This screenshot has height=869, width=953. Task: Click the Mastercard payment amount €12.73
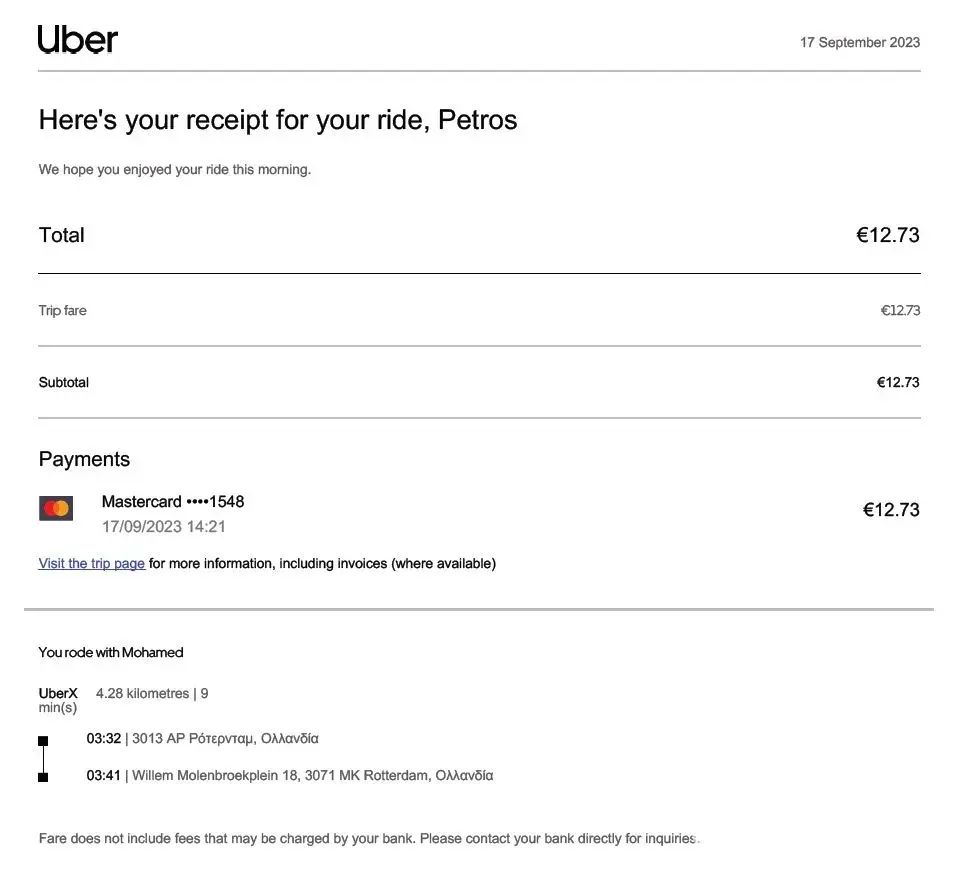coord(890,511)
